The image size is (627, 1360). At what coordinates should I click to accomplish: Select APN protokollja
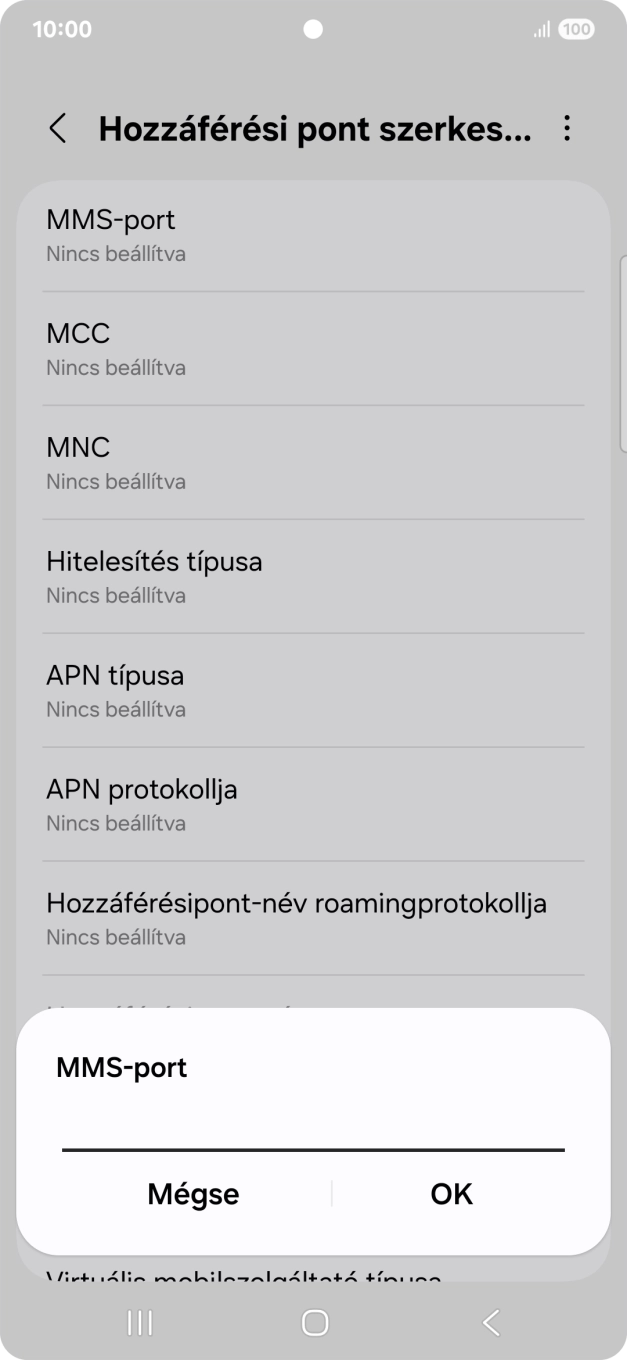[313, 804]
